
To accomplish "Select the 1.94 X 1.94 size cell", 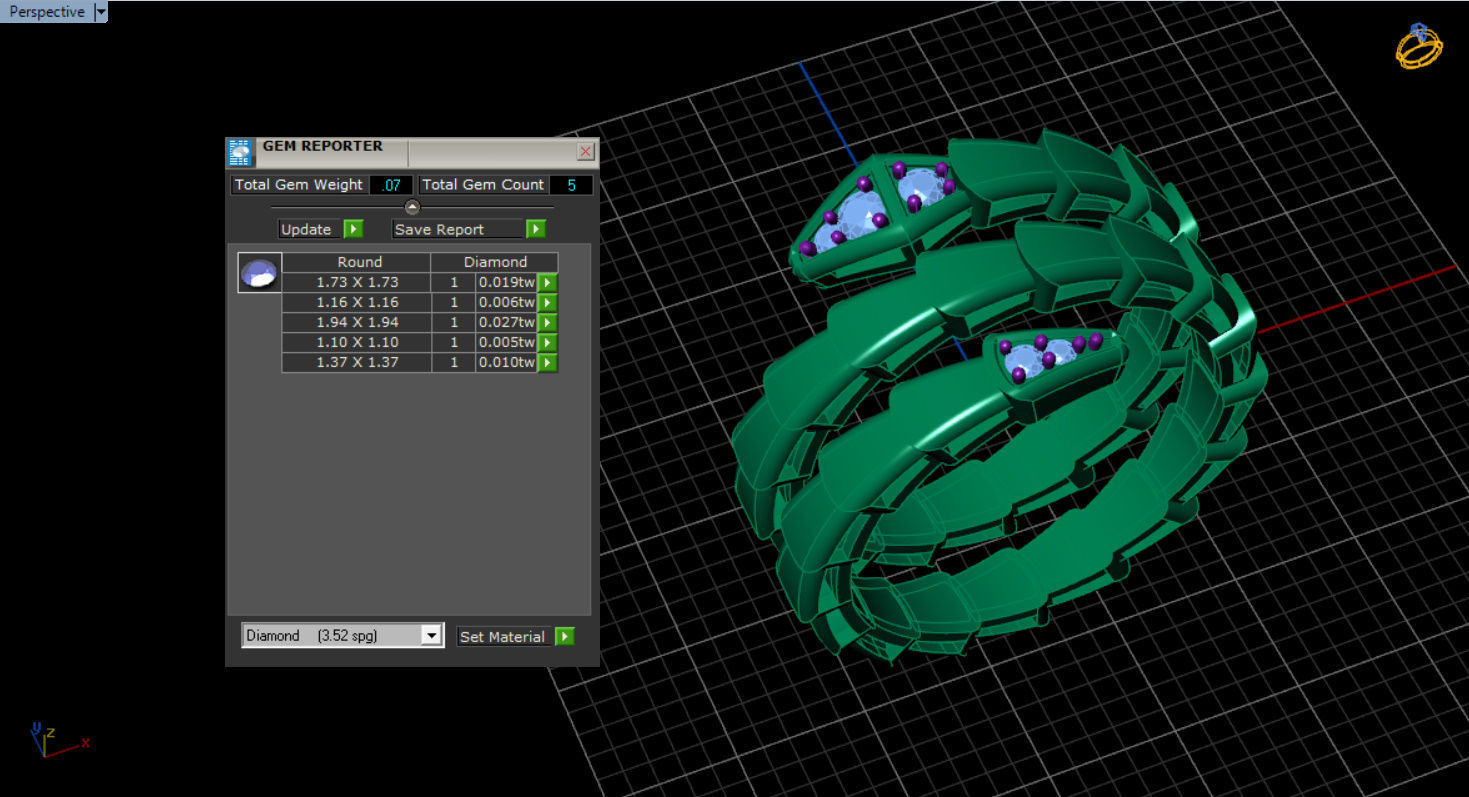I will (x=357, y=322).
